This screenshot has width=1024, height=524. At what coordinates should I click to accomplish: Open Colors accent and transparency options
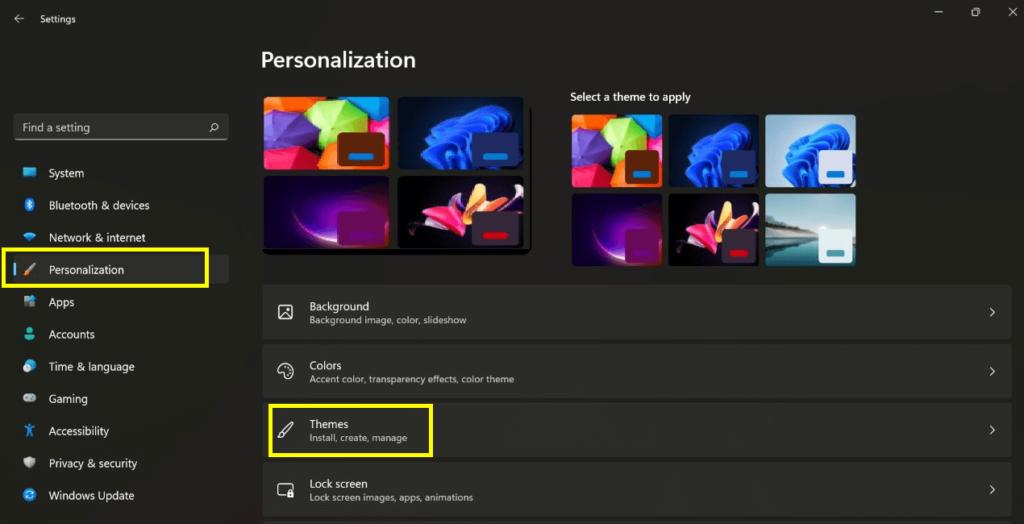click(x=637, y=371)
